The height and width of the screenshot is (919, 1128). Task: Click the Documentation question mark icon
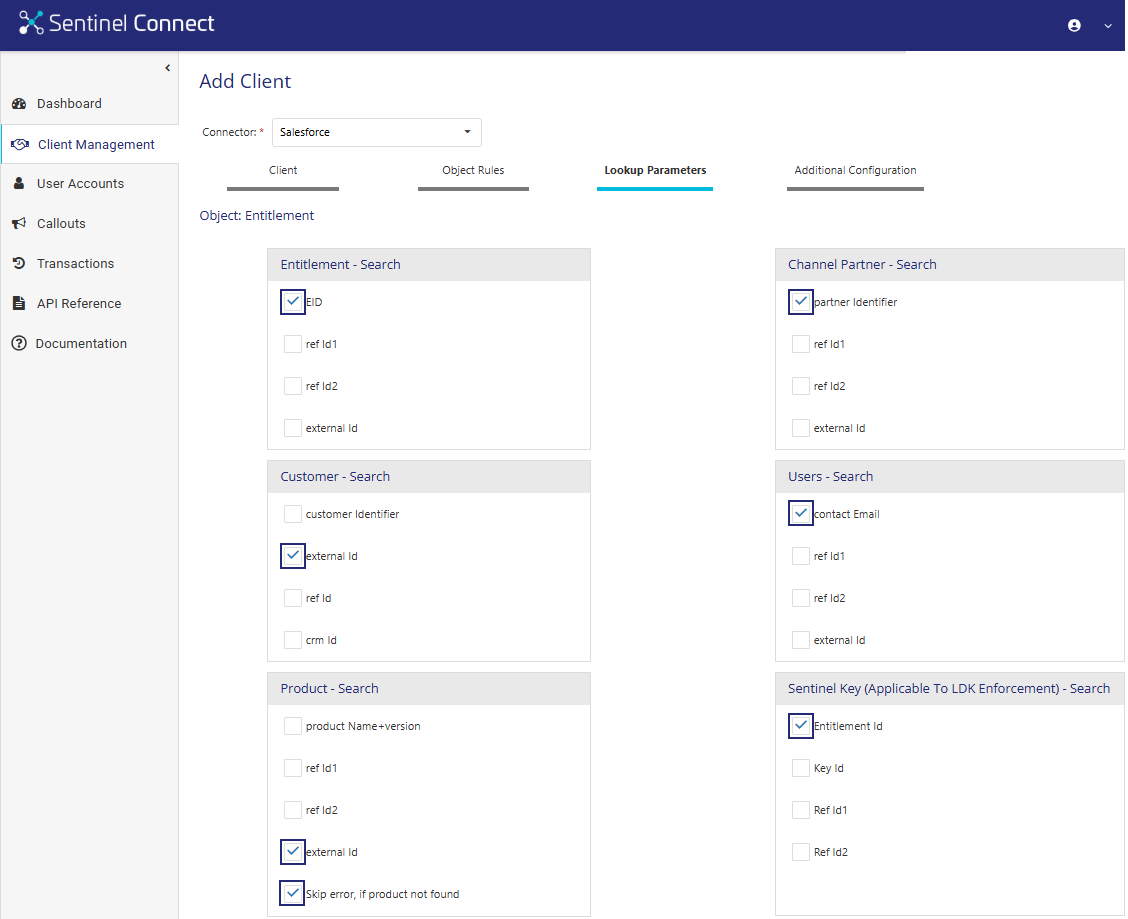tap(18, 344)
